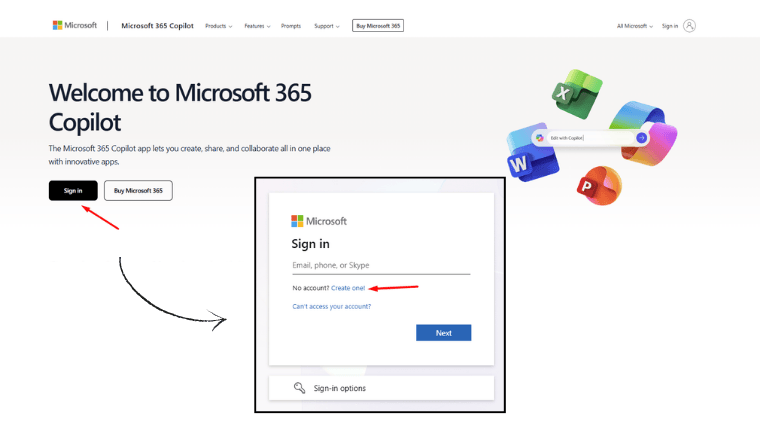Open Can't access your account link

click(332, 306)
